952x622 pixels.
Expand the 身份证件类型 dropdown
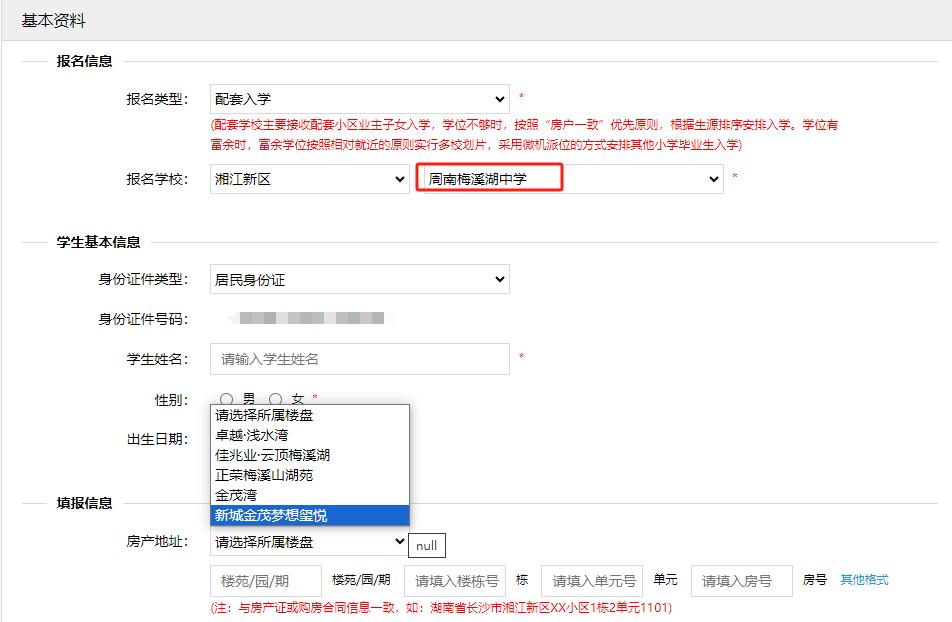pyautogui.click(x=359, y=279)
